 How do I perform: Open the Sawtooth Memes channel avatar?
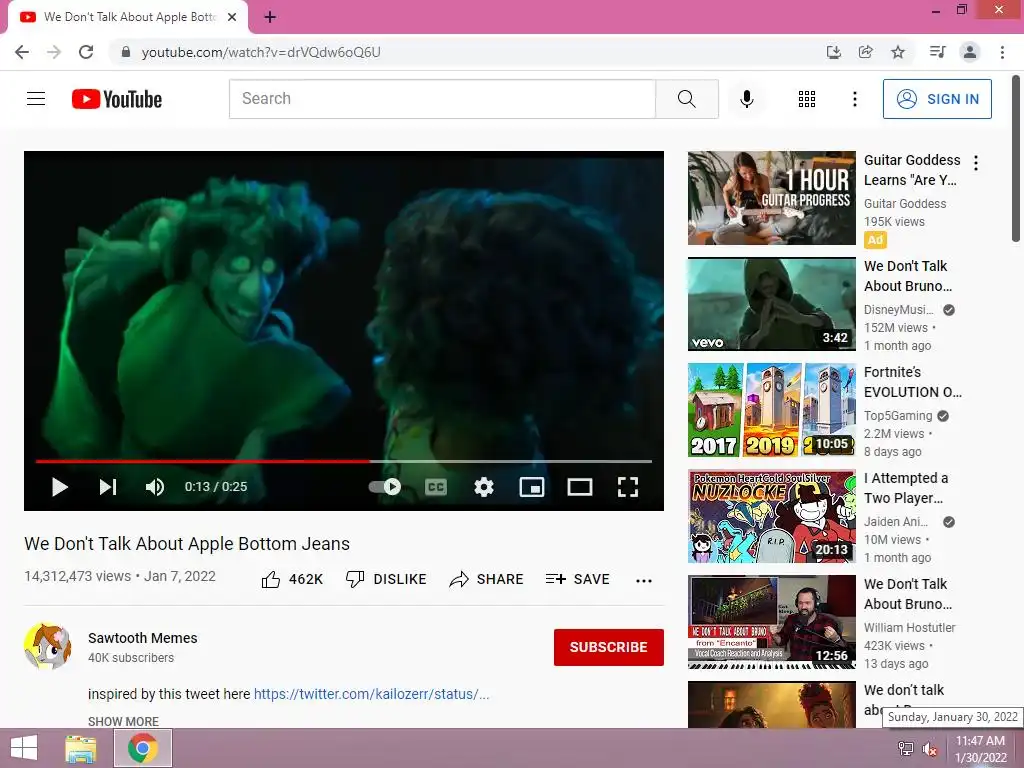[48, 646]
